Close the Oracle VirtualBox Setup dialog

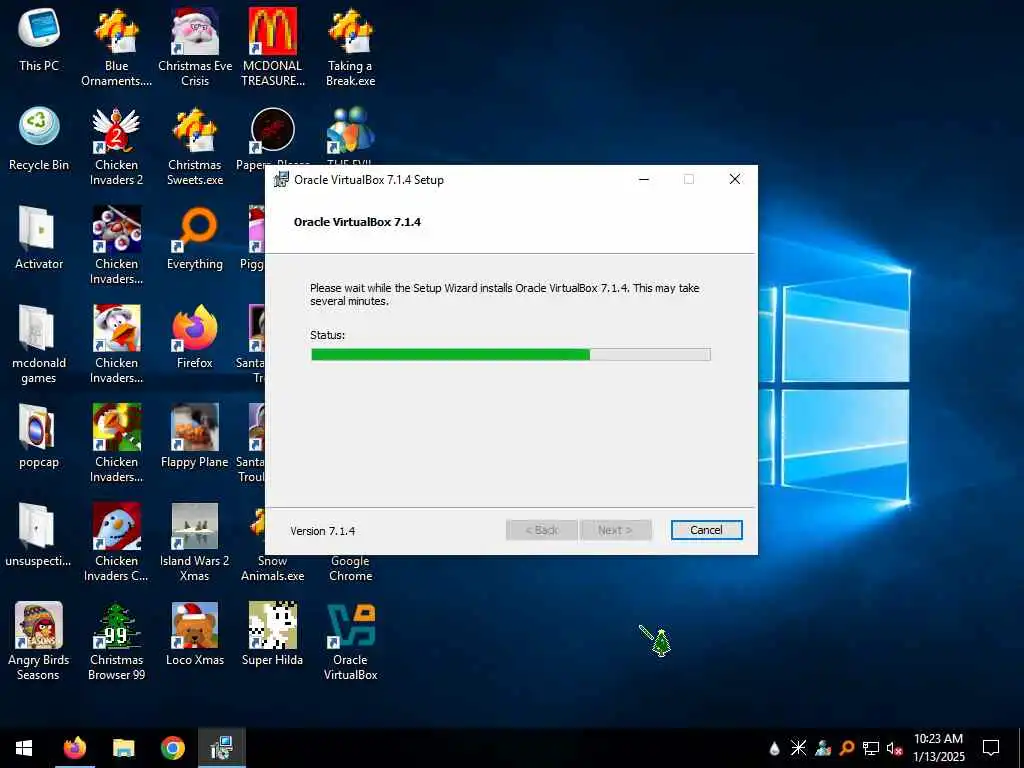pyautogui.click(x=735, y=180)
